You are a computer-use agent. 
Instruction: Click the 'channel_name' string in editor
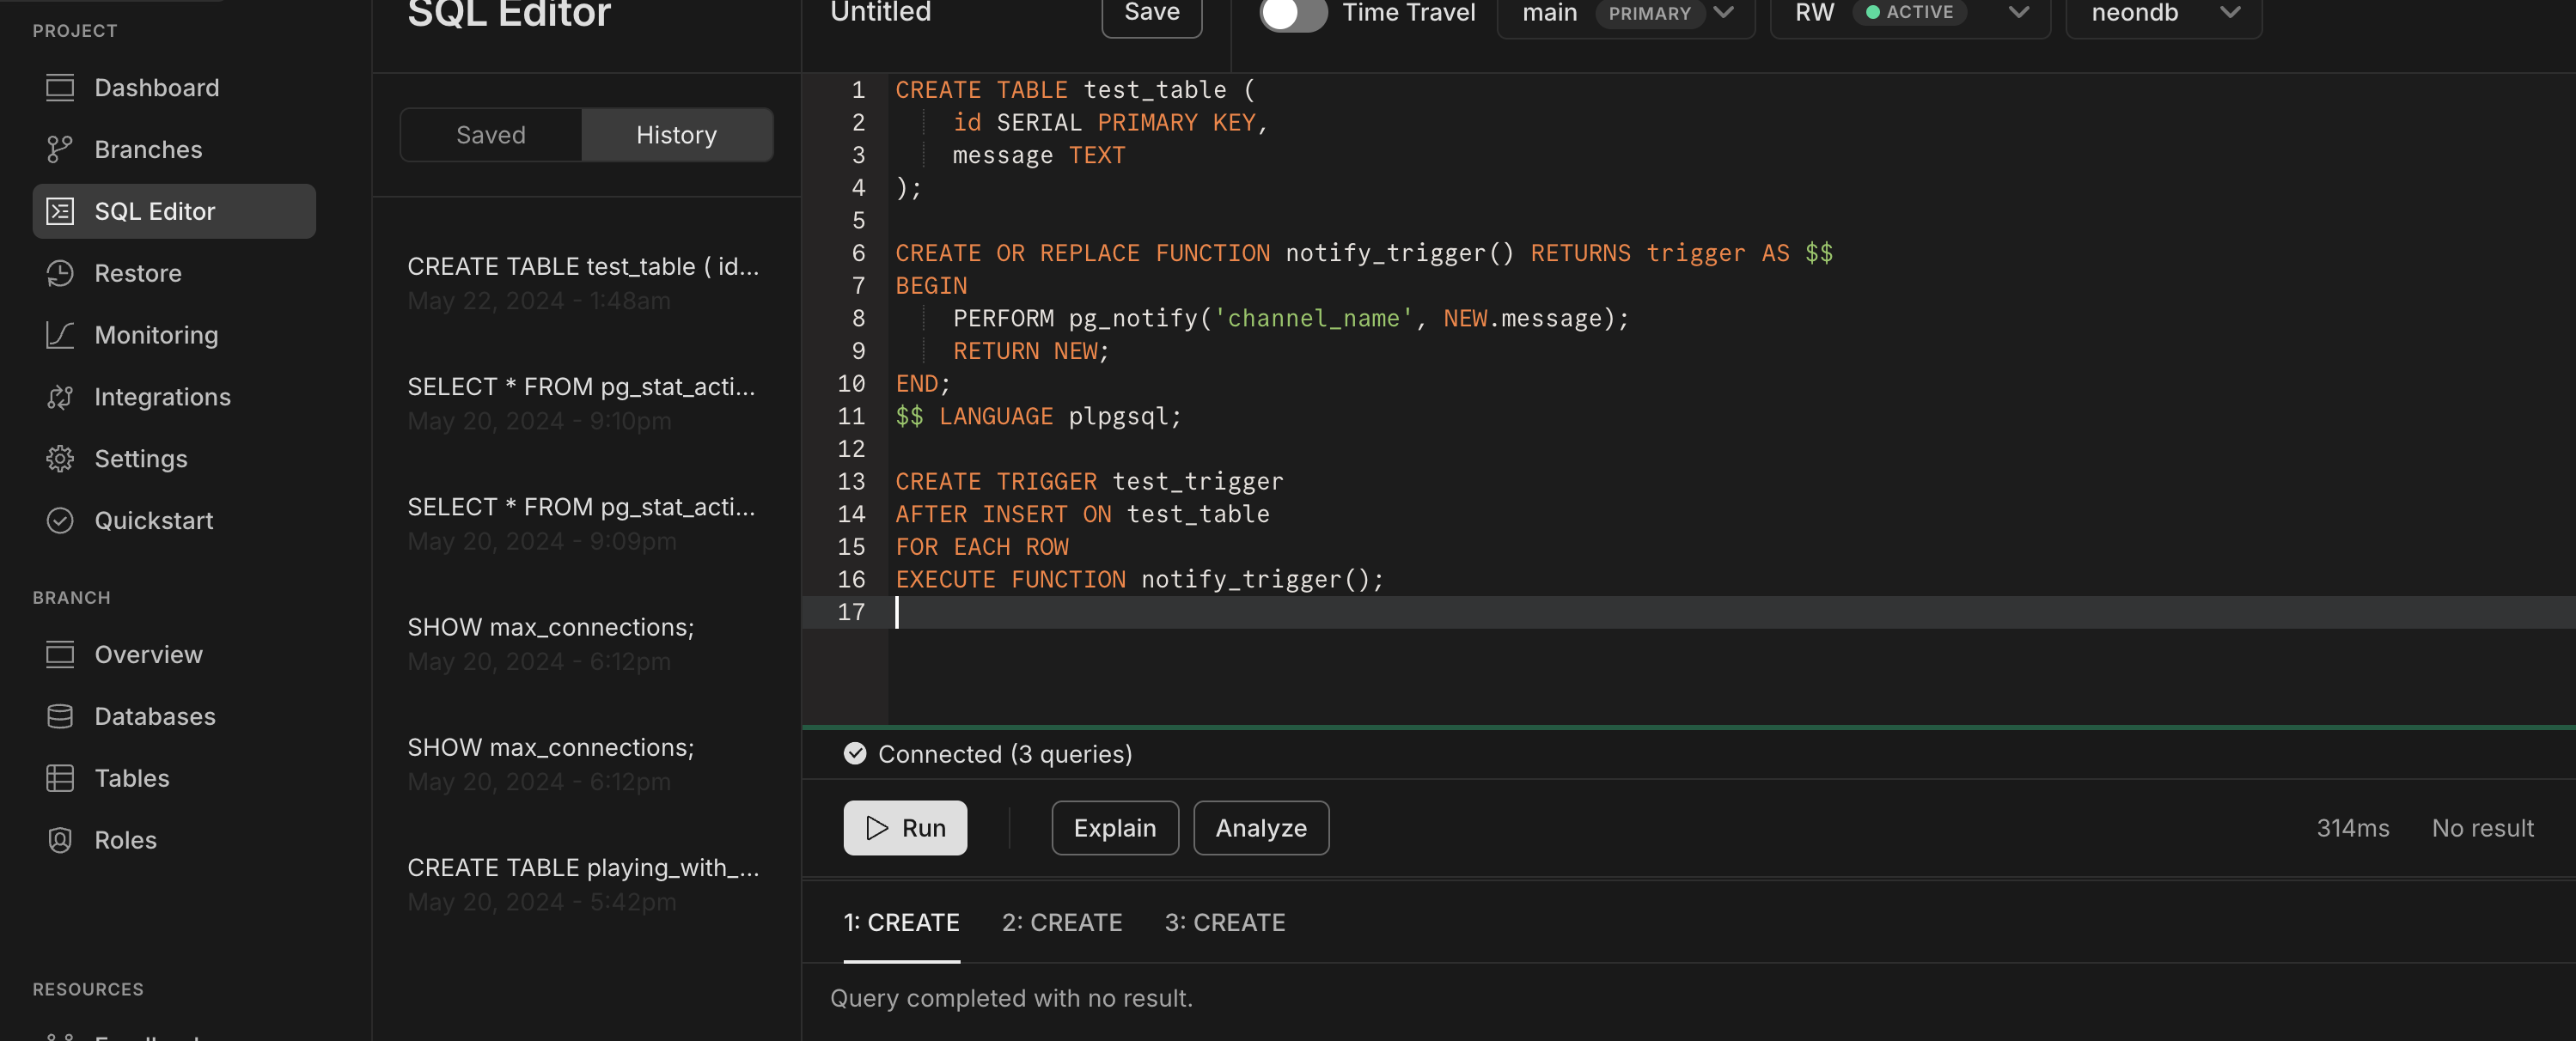coord(1313,318)
